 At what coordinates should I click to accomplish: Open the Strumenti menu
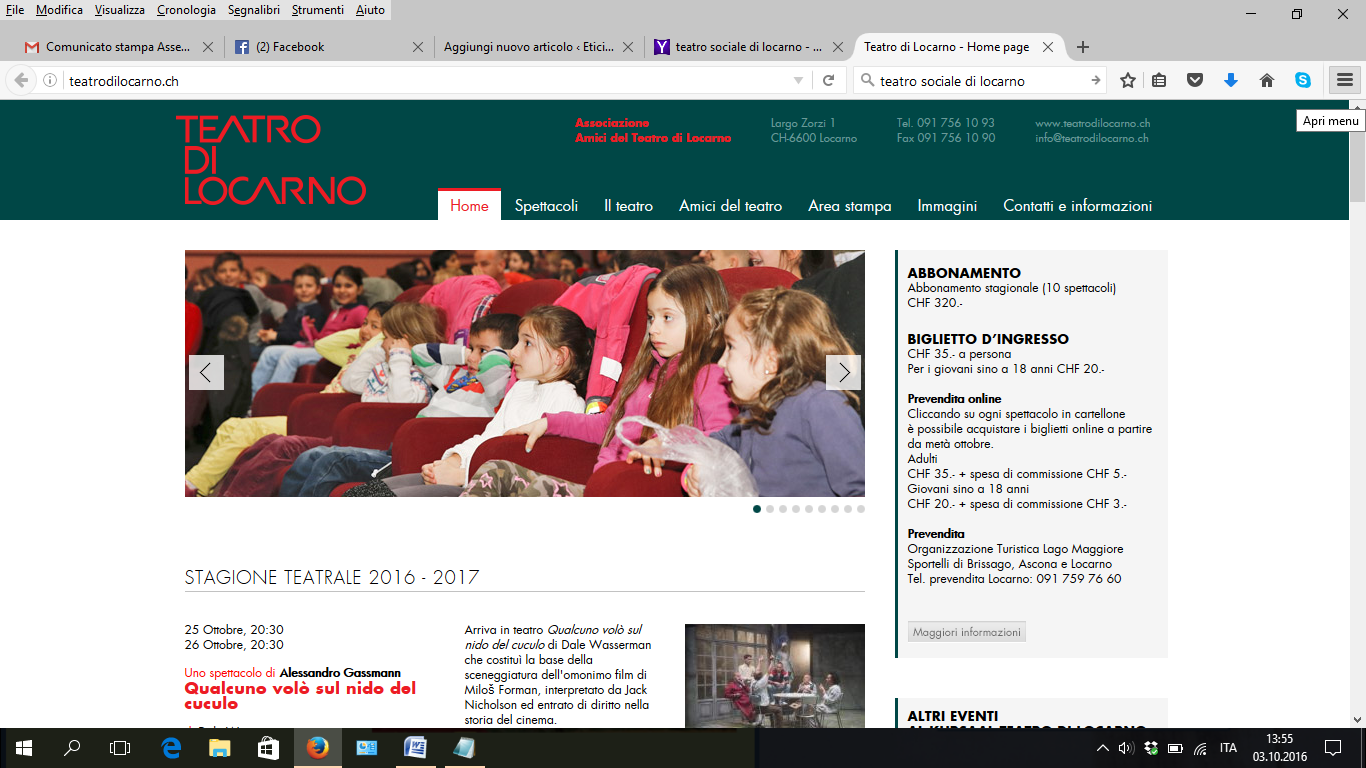(318, 10)
